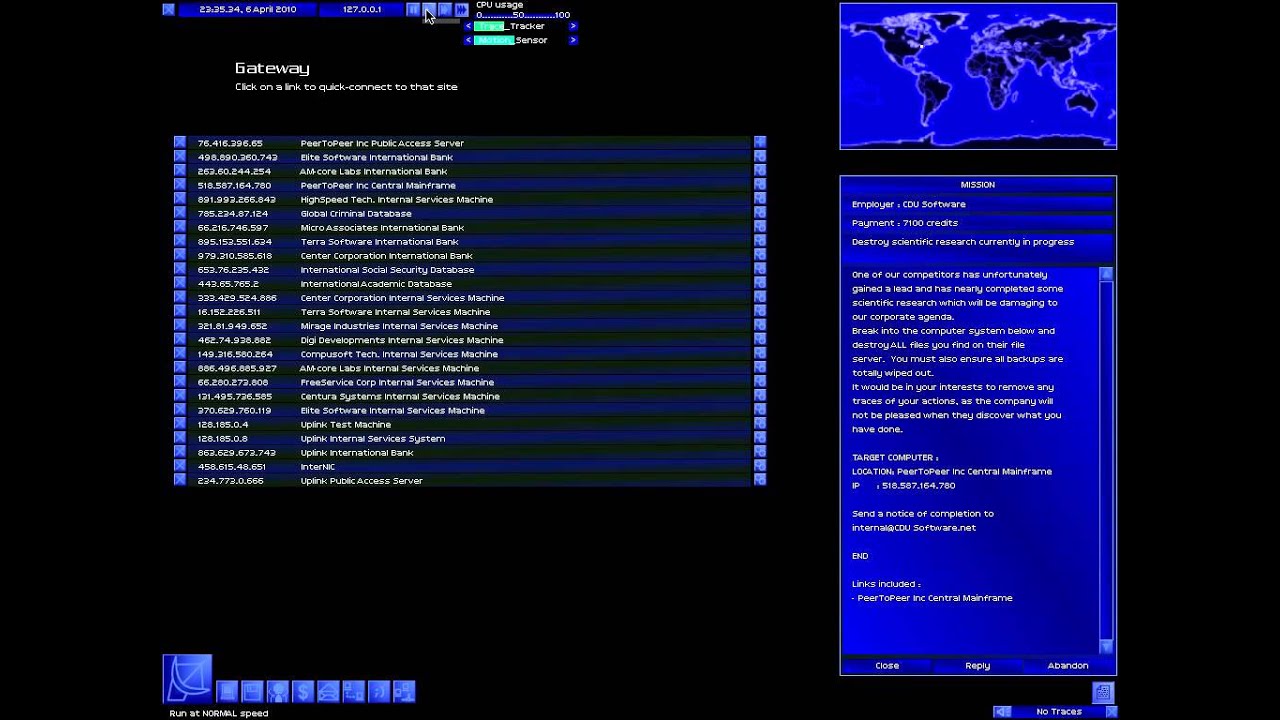
Task: Click the close icon right of No Traces
Action: tap(1111, 712)
